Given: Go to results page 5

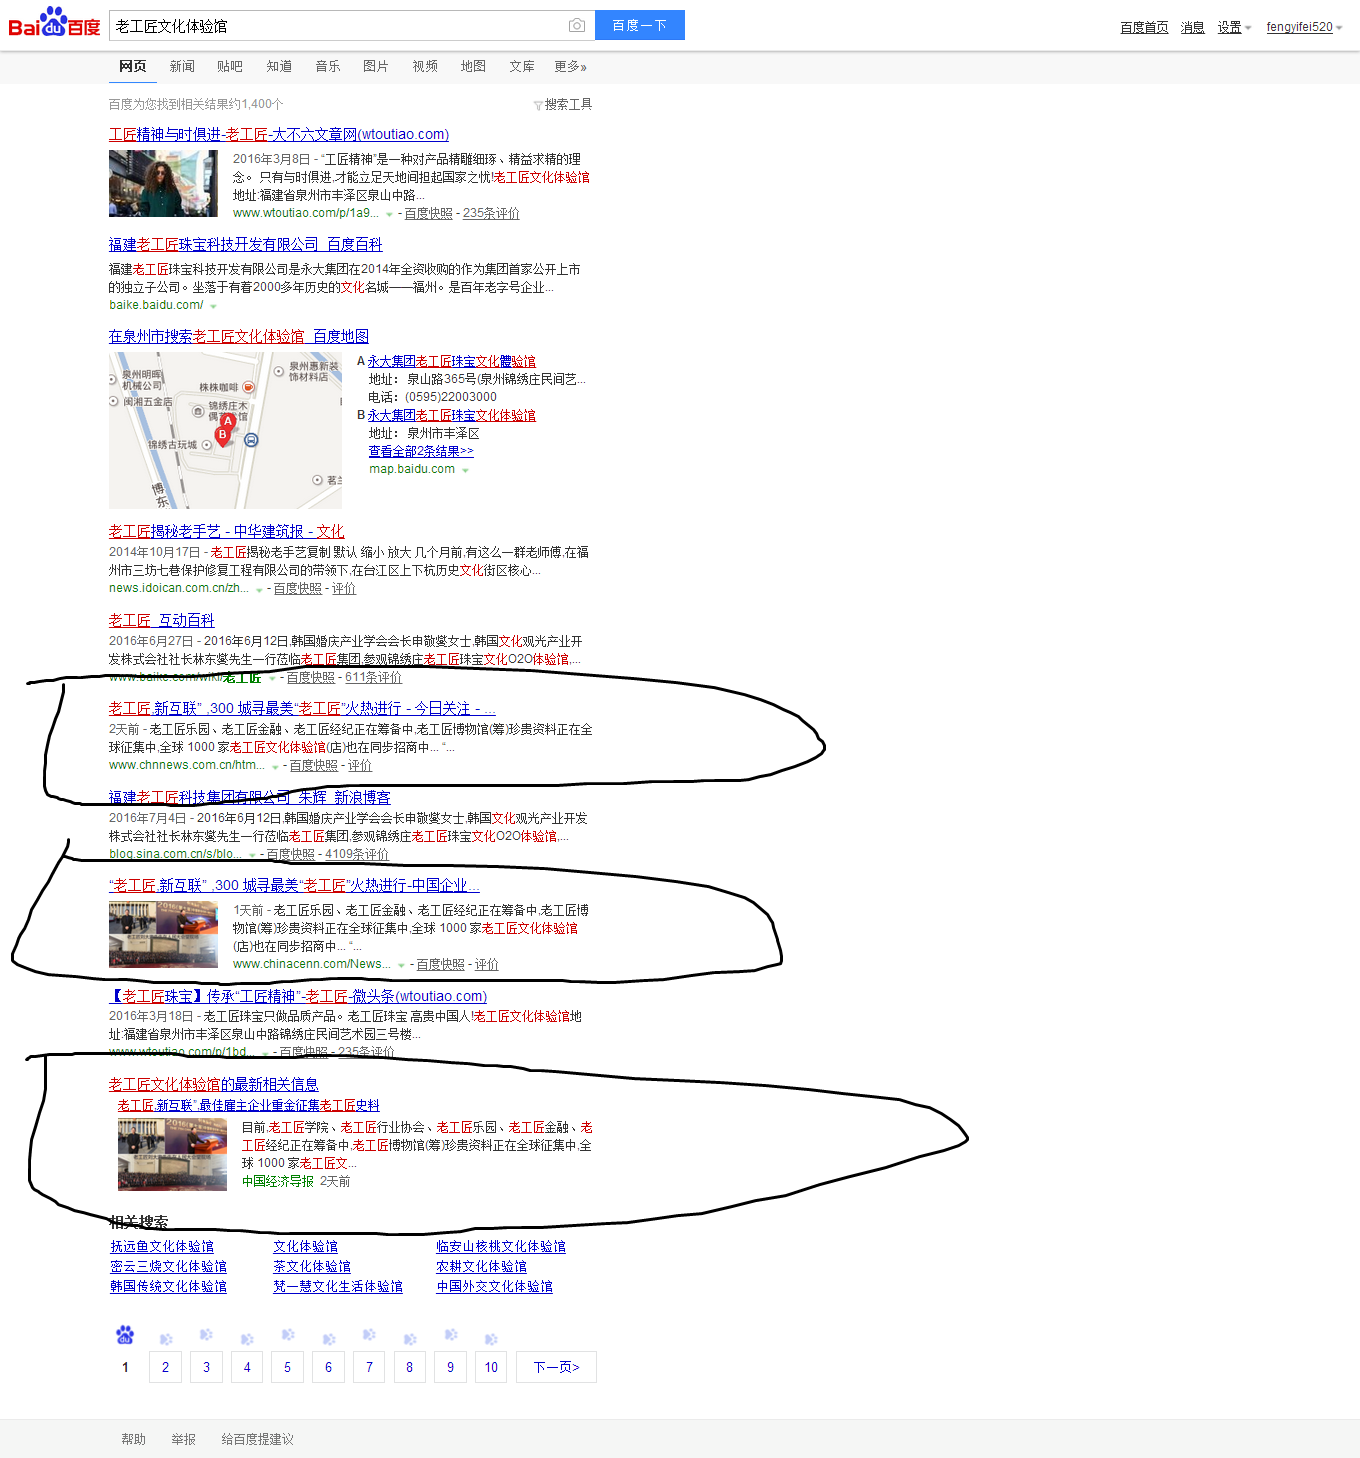Looking at the screenshot, I should [288, 1367].
